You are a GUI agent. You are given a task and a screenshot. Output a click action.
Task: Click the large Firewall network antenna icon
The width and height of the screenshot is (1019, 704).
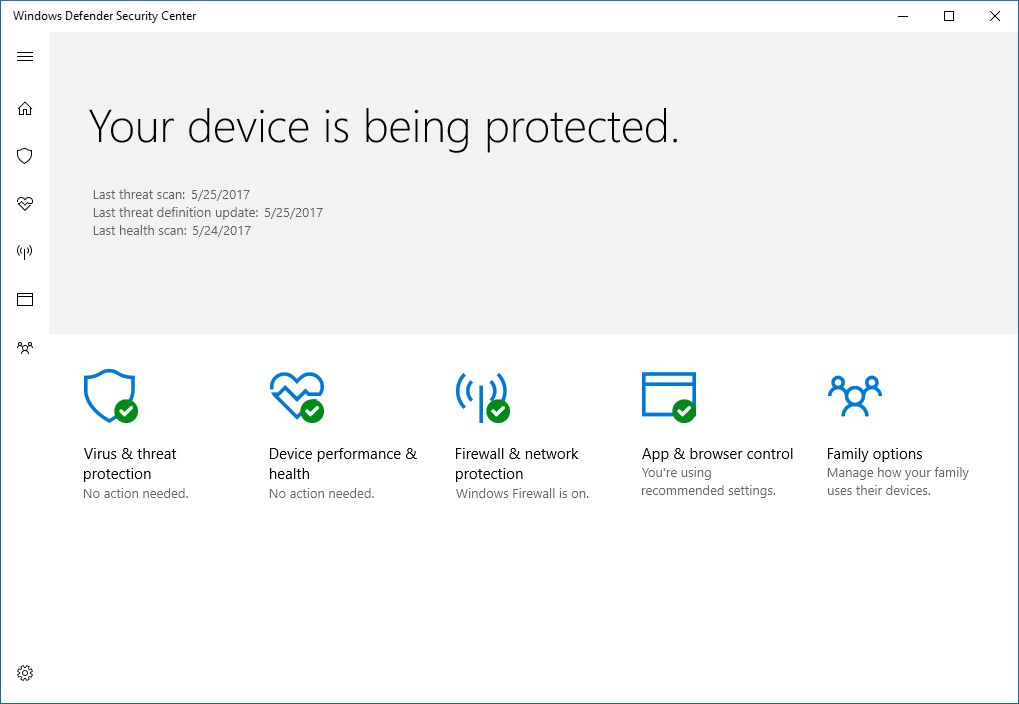pyautogui.click(x=481, y=396)
